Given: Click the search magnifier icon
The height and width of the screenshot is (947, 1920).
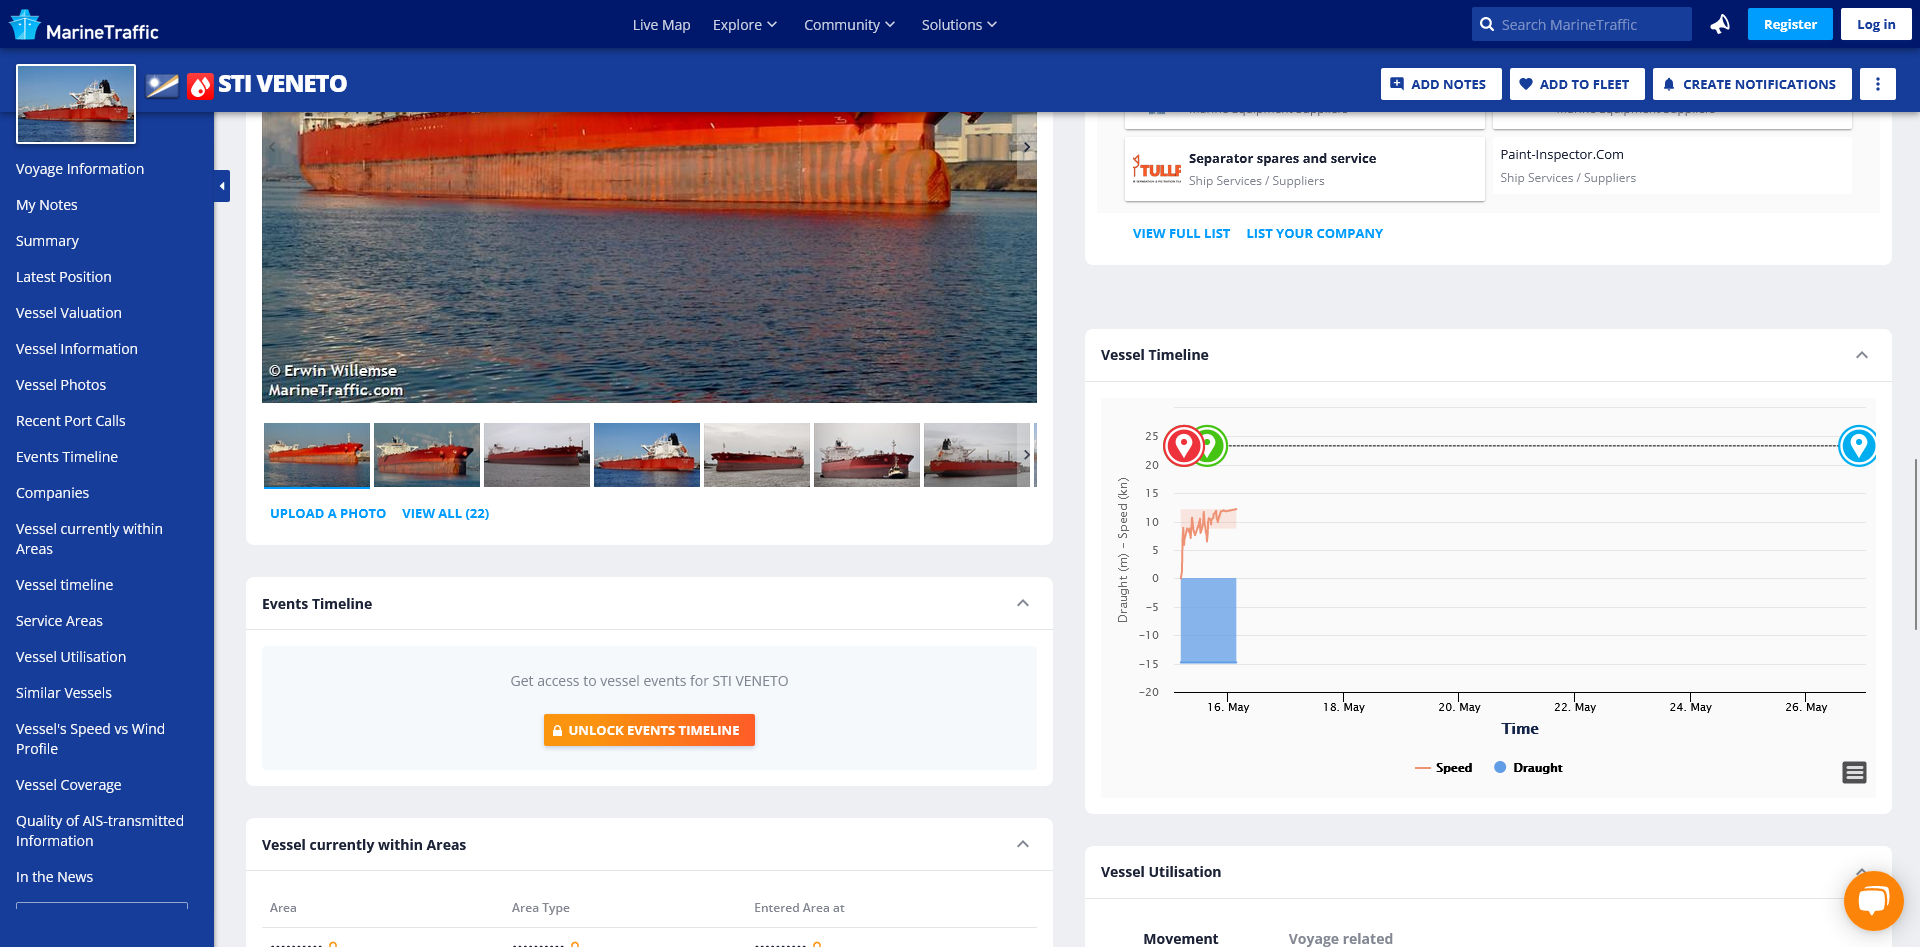Looking at the screenshot, I should pos(1487,24).
